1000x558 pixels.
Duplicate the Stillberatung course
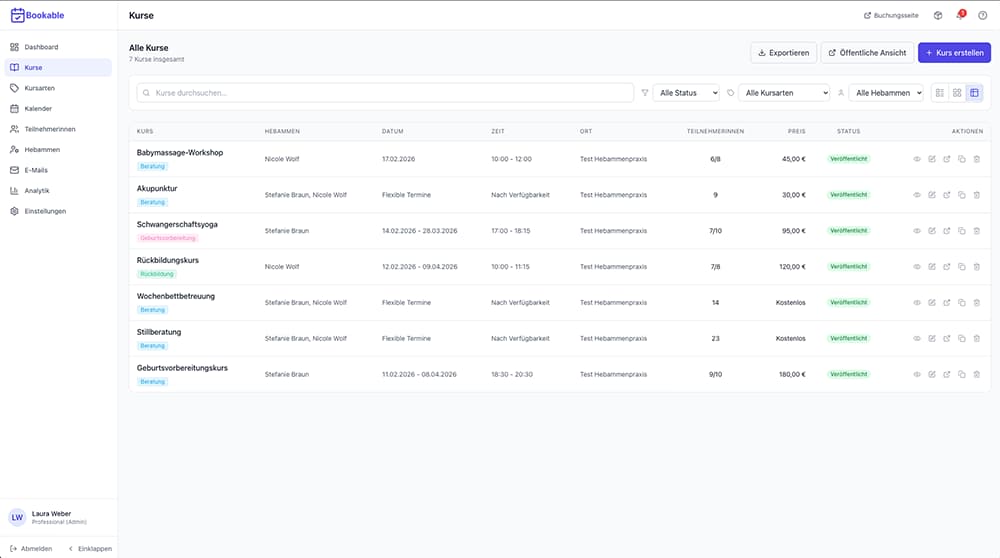pyautogui.click(x=962, y=339)
